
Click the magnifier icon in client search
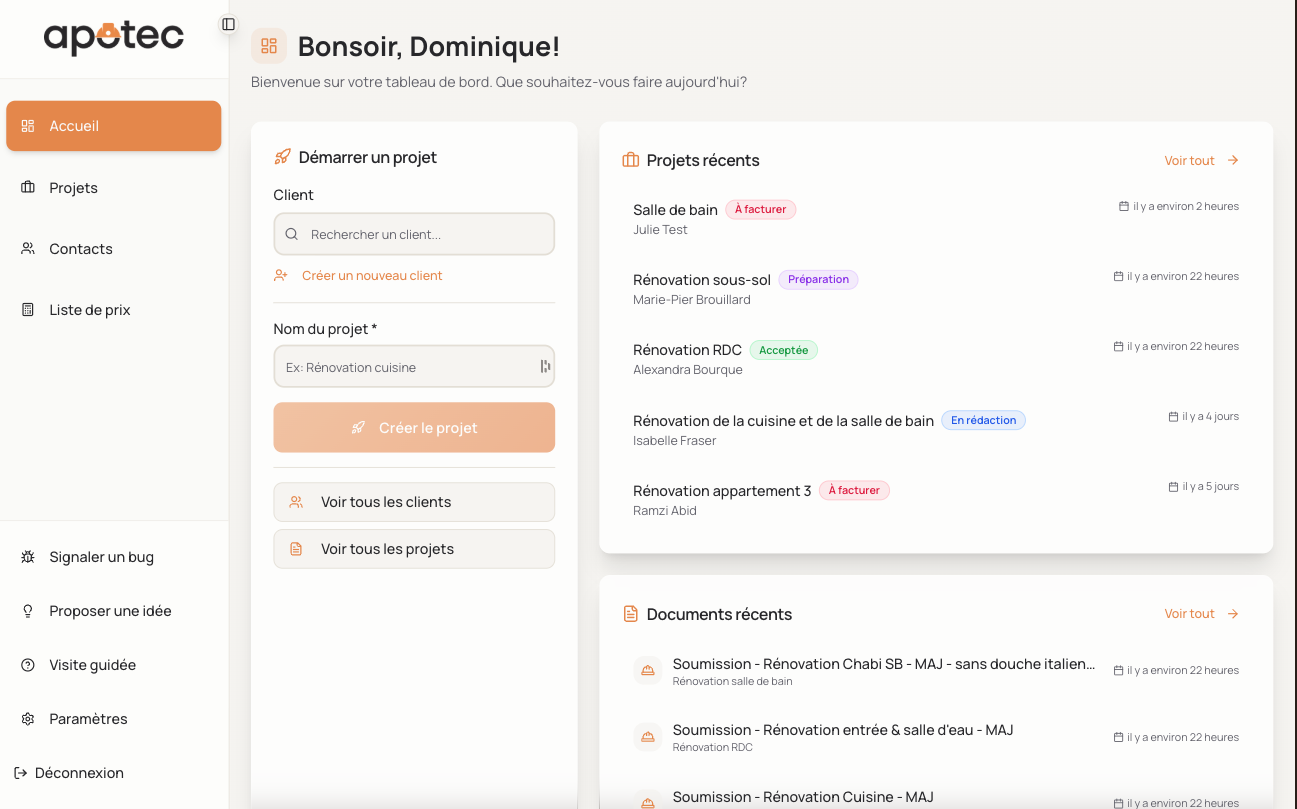click(292, 234)
